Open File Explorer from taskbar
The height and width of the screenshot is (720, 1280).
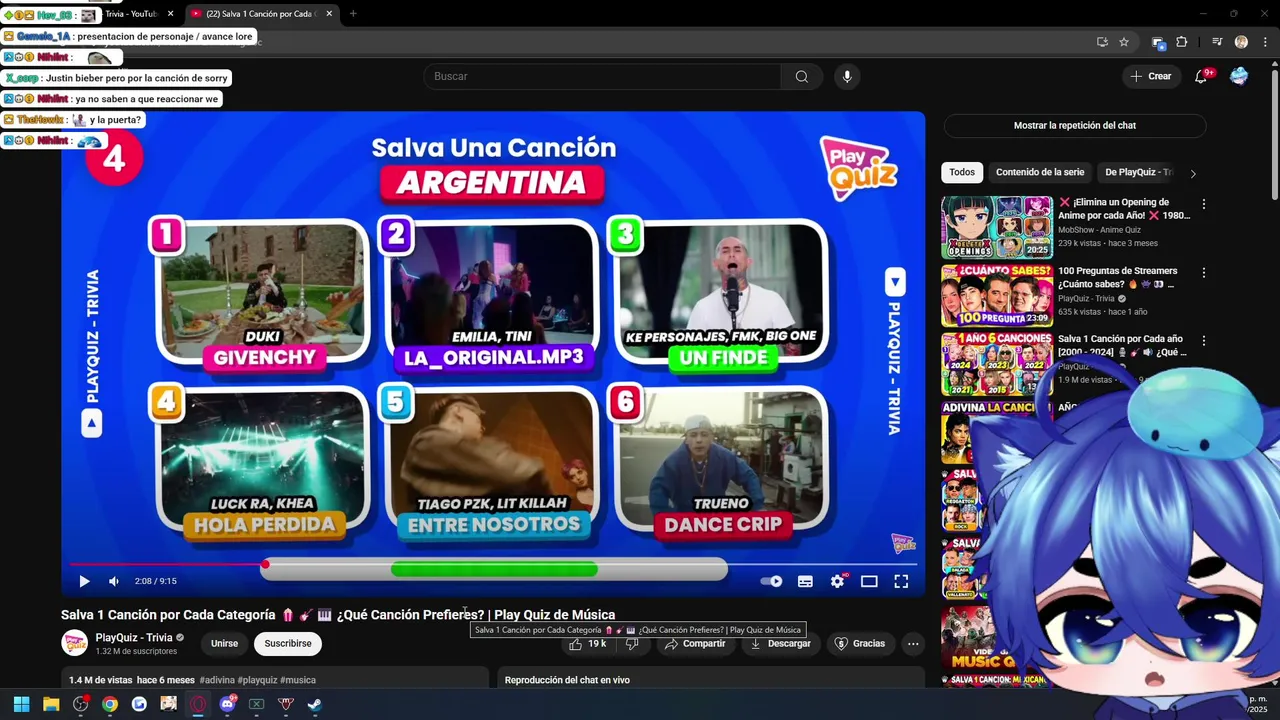51,704
